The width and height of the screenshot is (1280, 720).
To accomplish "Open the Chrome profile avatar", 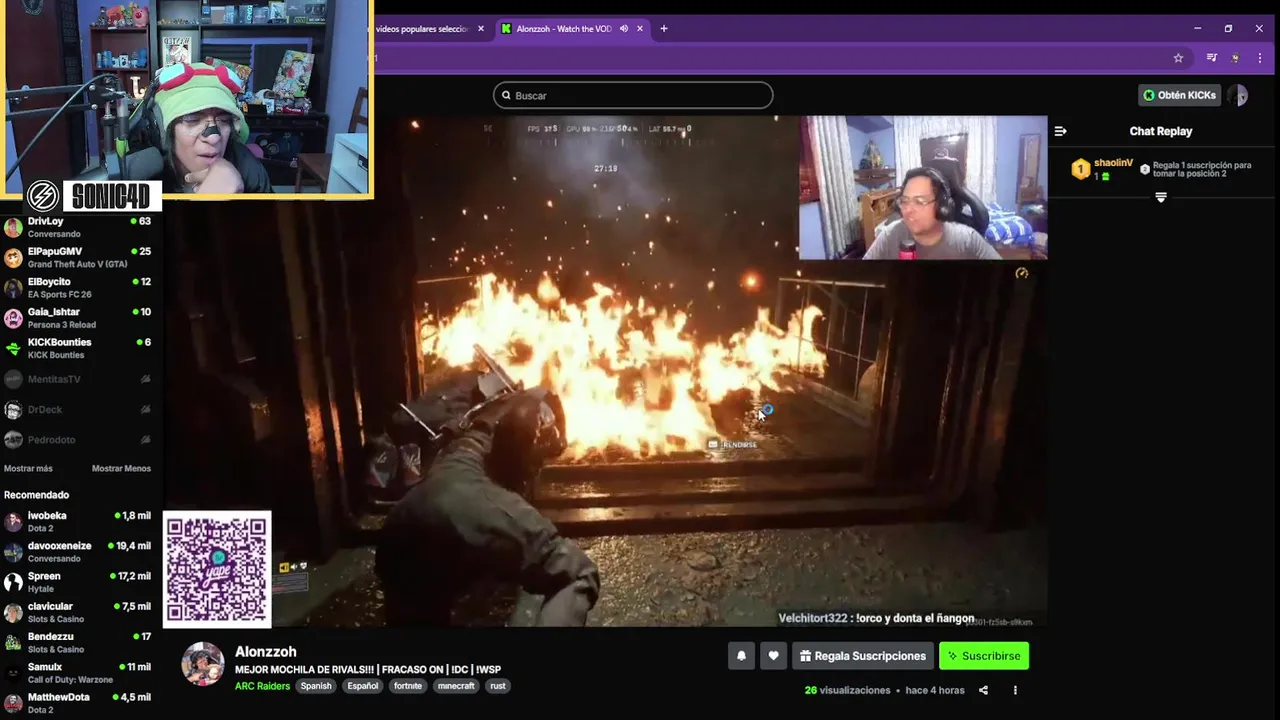I will (x=1235, y=58).
